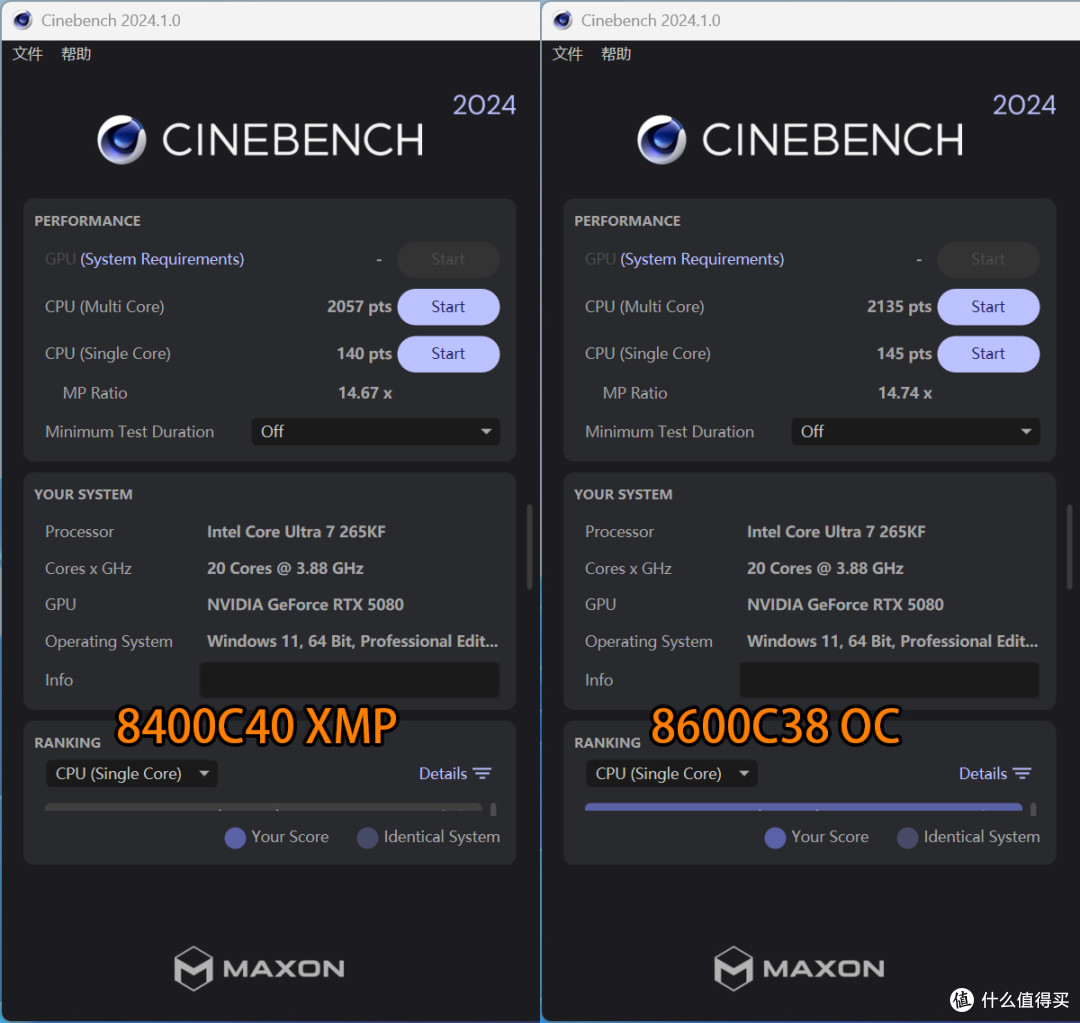The width and height of the screenshot is (1080, 1023).
Task: Open the ranking CPU (Single Core) dropdown in right window
Action: (x=672, y=774)
